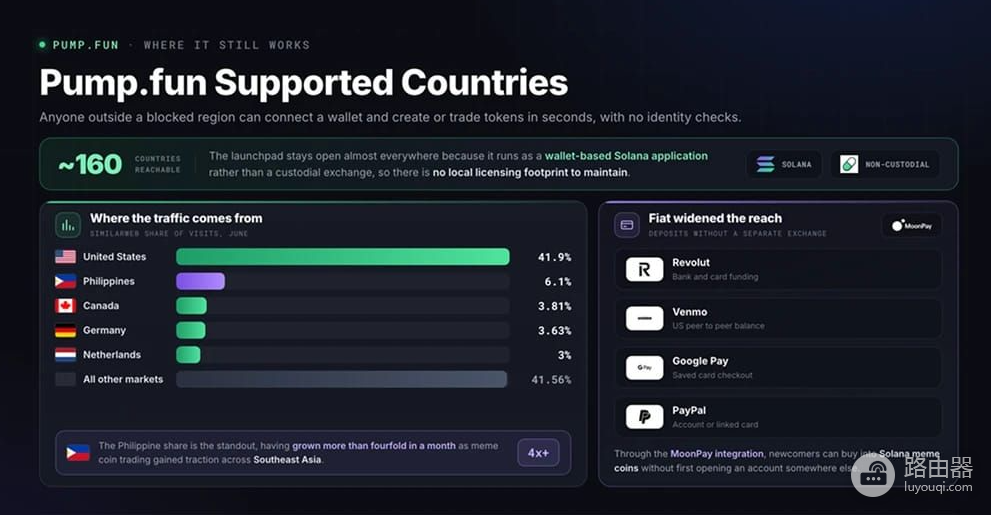Click the 4x+ growth badge
Viewport: 991px width, 515px height.
[x=538, y=453]
